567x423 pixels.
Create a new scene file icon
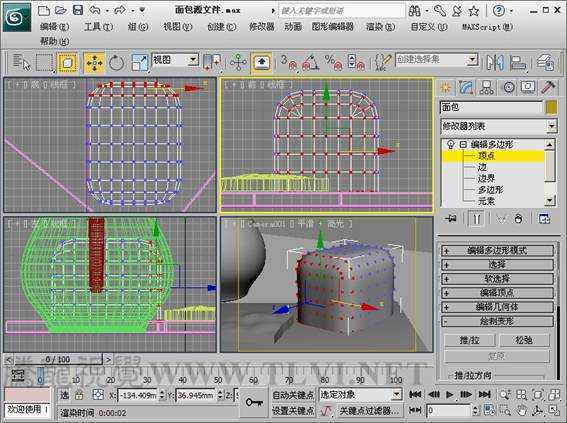[x=44, y=10]
